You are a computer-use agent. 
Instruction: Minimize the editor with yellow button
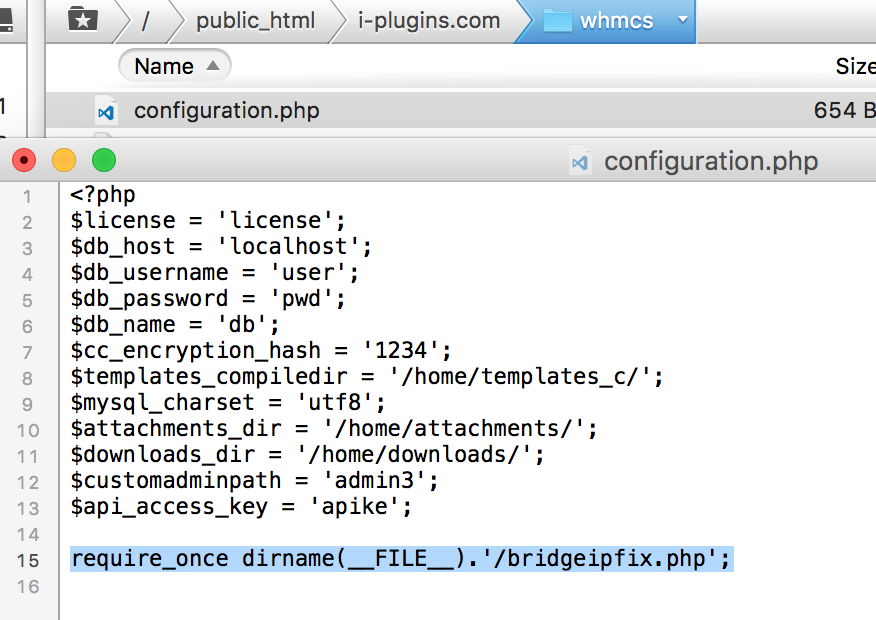(64, 161)
